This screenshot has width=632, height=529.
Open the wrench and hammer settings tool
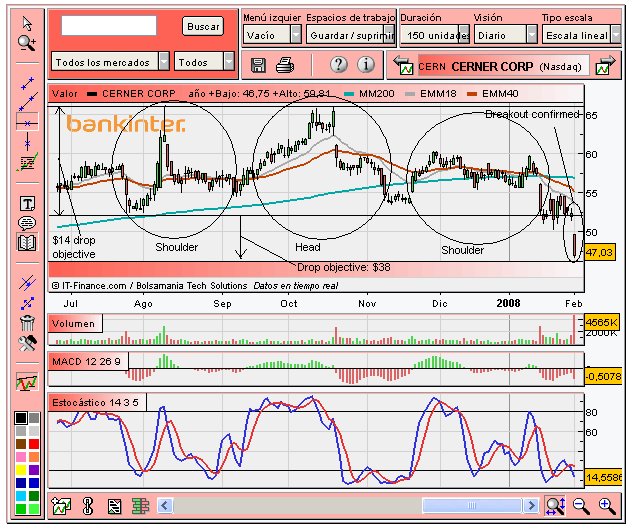tap(27, 343)
